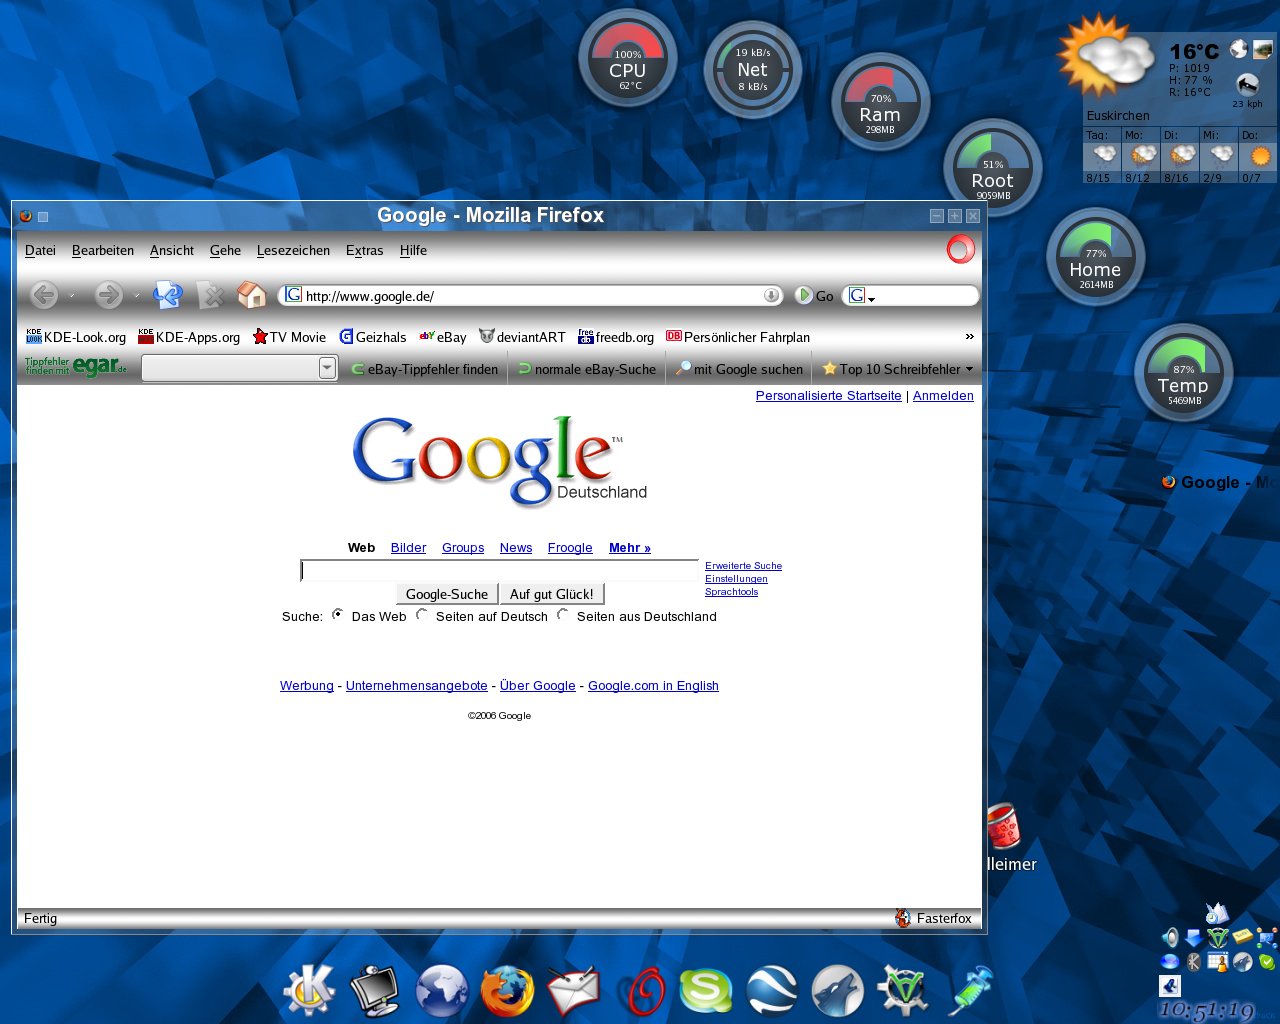
Task: Reload the page with the Reload icon
Action: click(167, 295)
